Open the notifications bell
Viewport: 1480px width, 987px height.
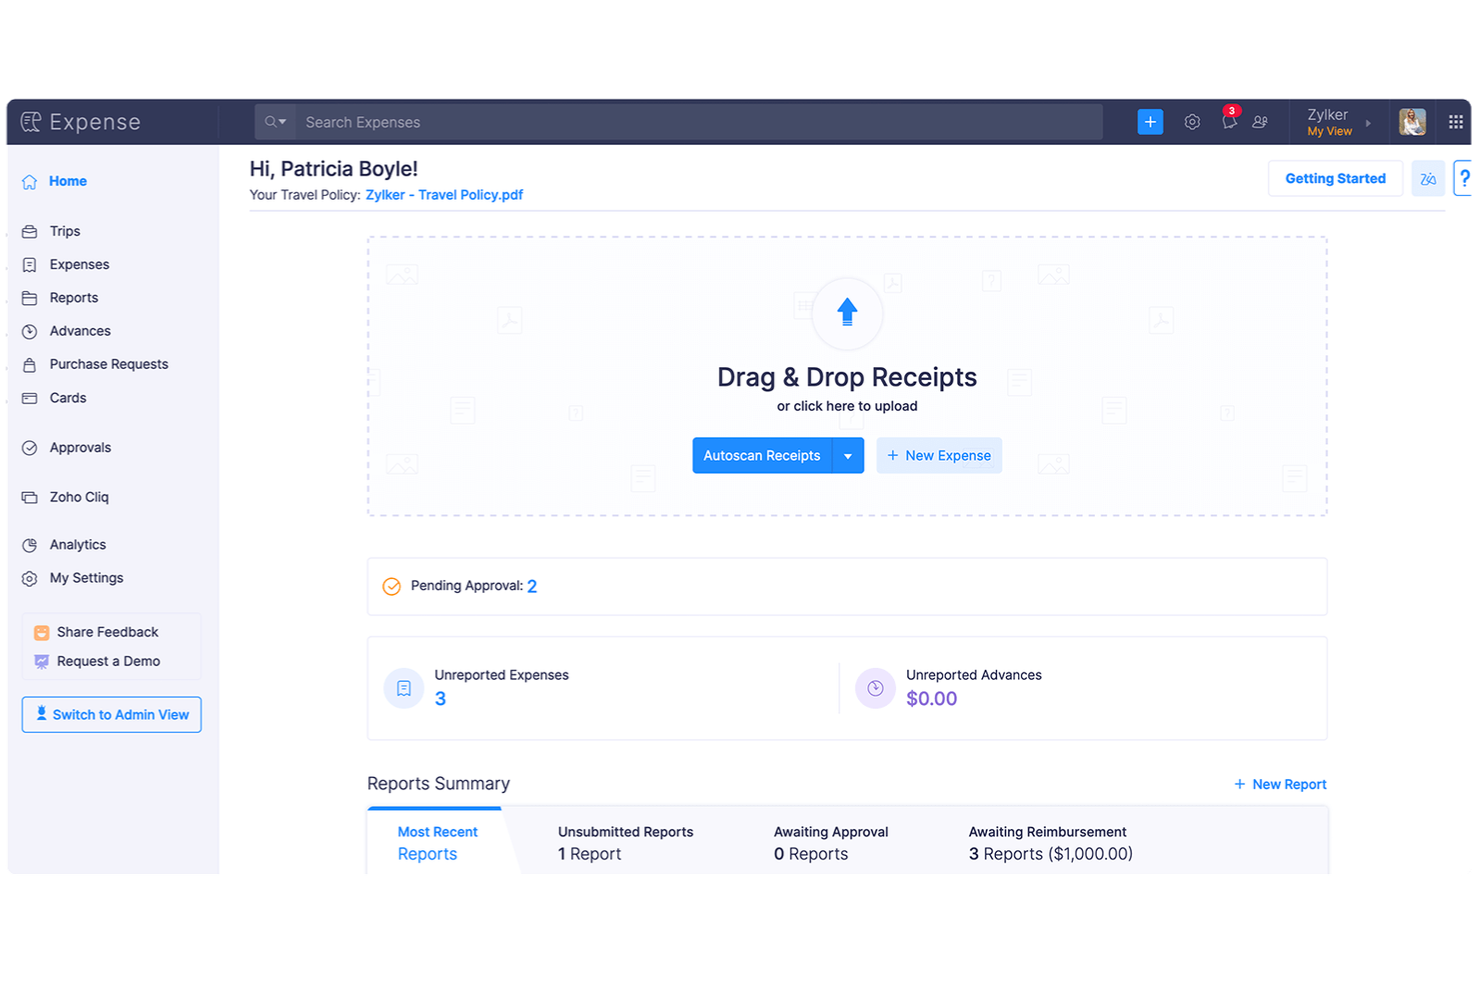pyautogui.click(x=1230, y=121)
